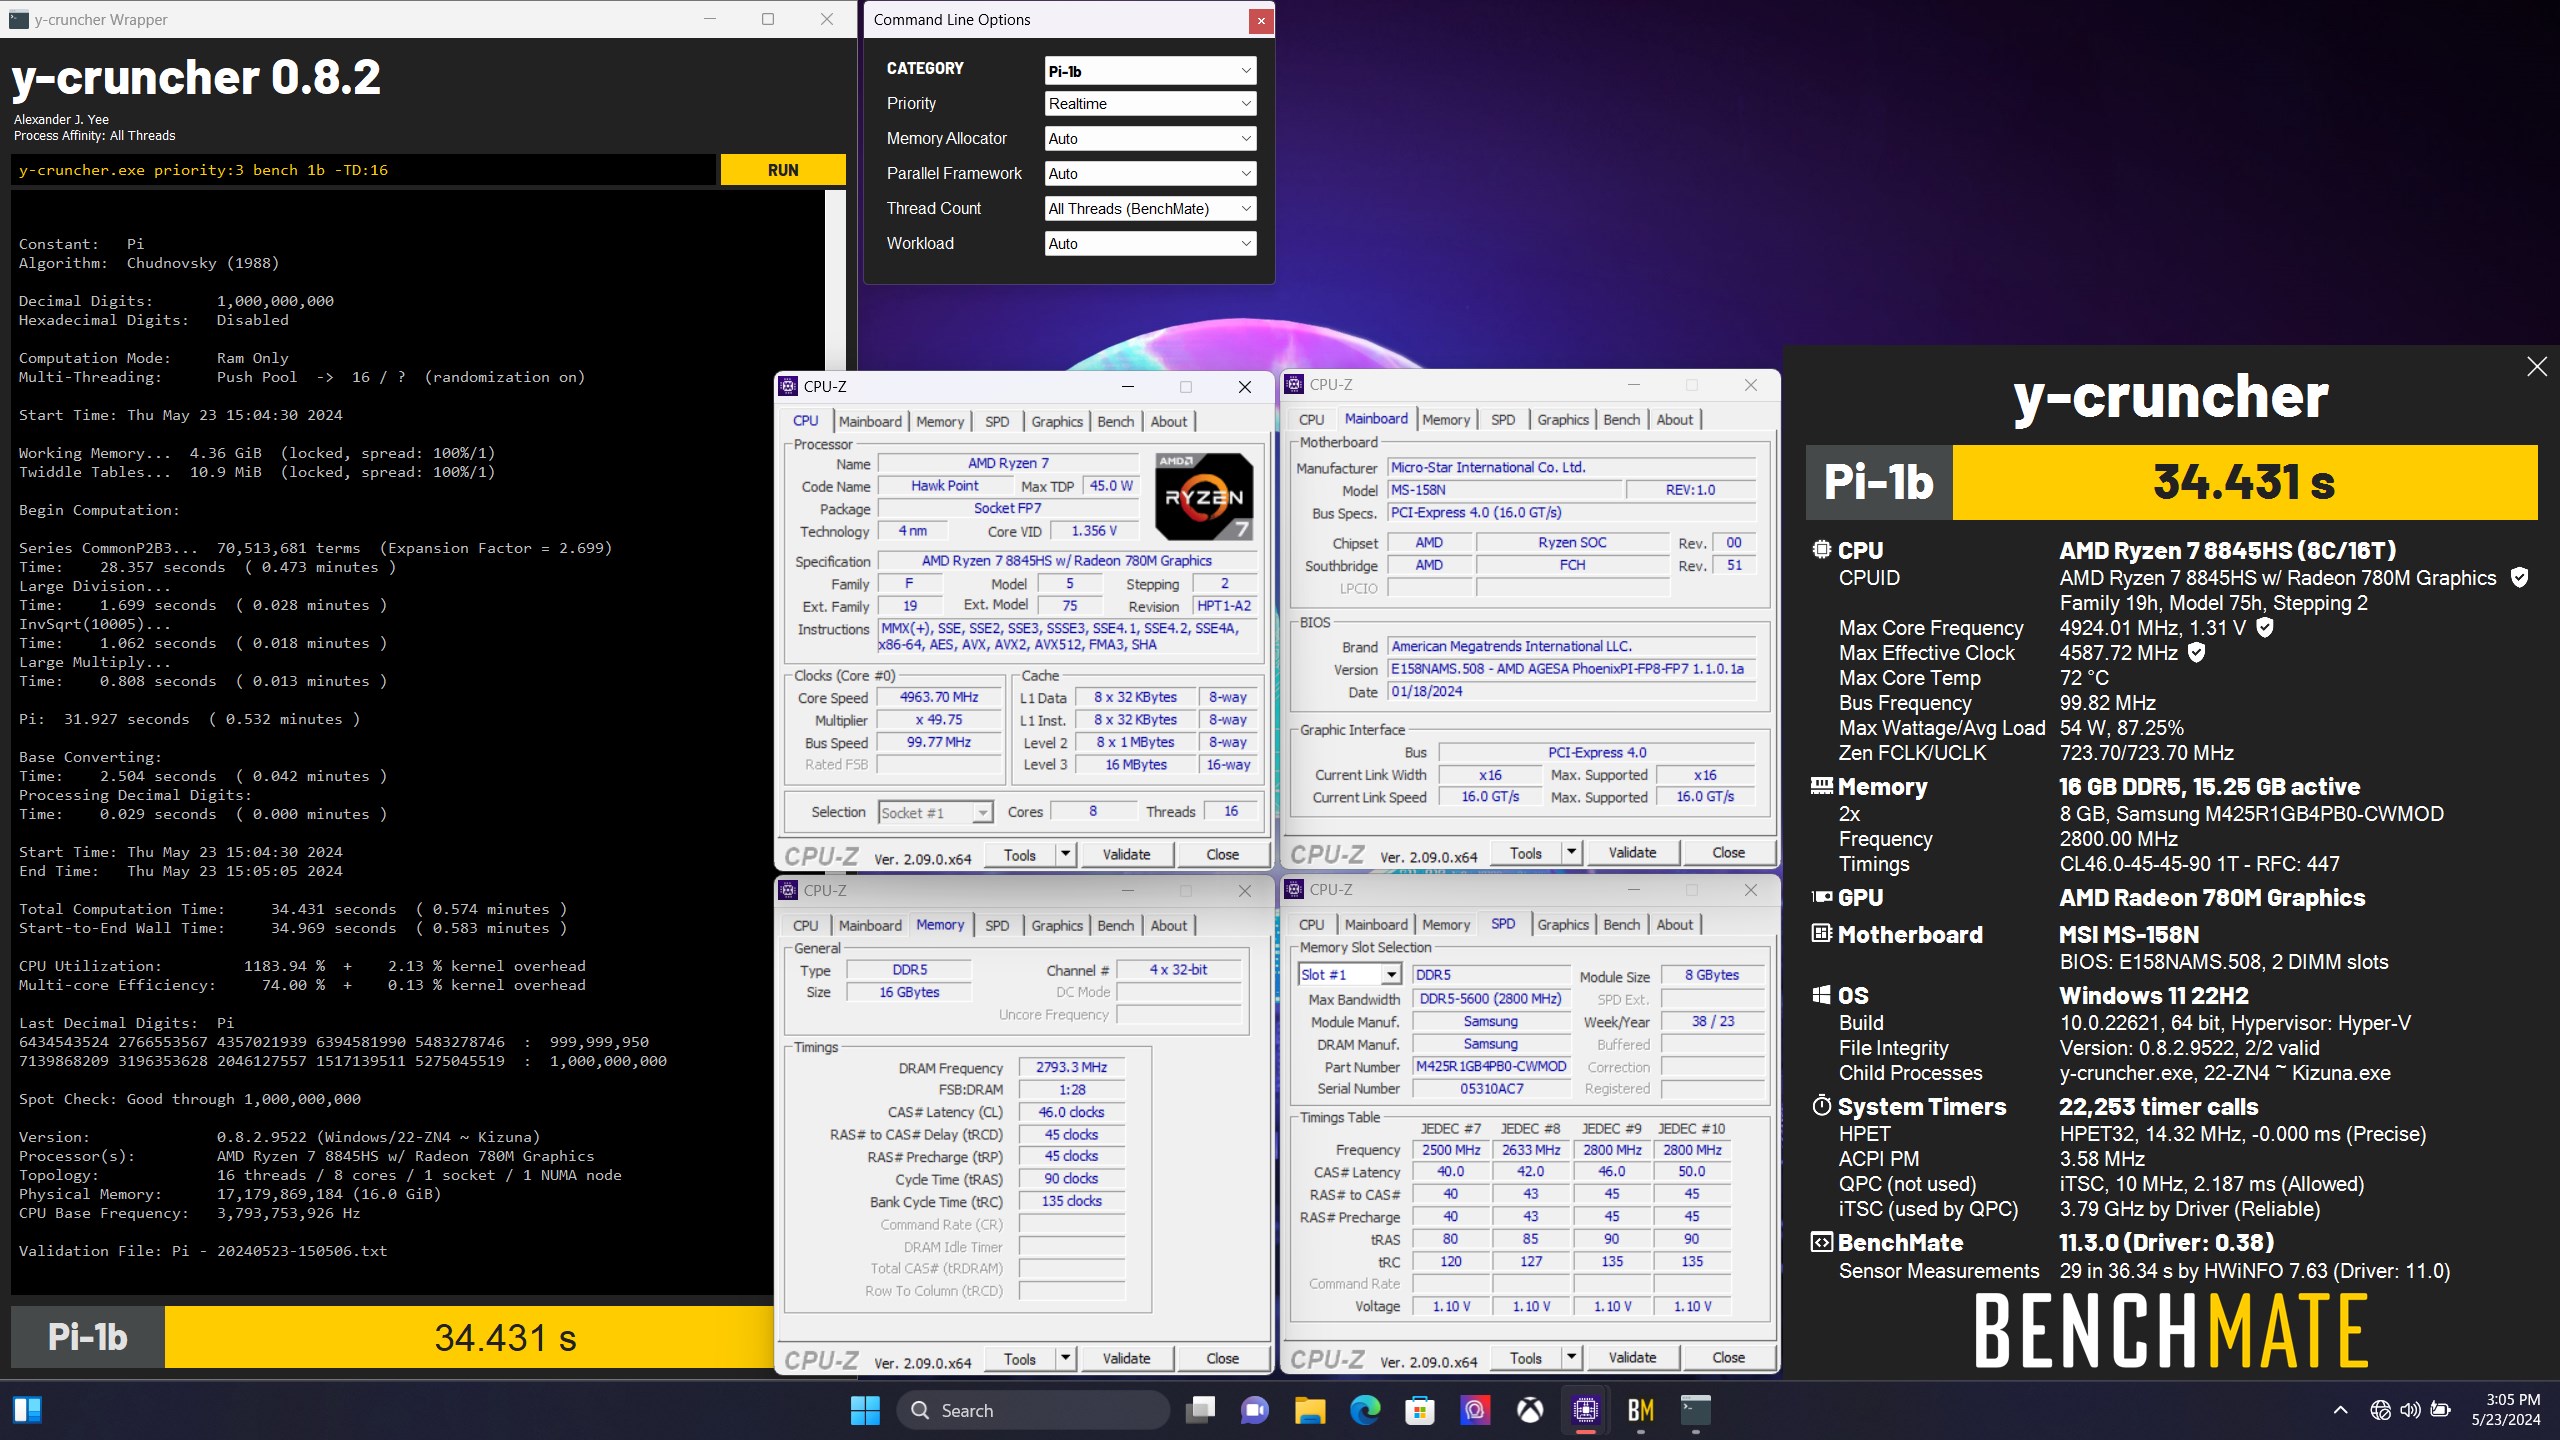Click the yellow RUN button
The image size is (2560, 1440).
[783, 170]
